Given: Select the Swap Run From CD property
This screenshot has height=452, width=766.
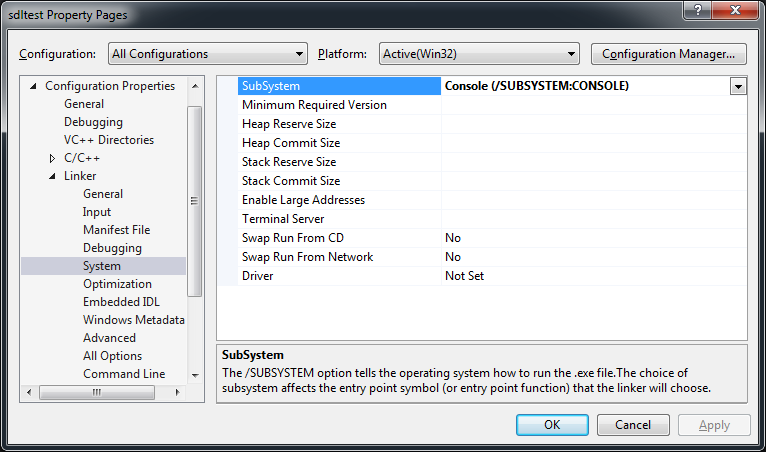Looking at the screenshot, I should click(x=292, y=238).
